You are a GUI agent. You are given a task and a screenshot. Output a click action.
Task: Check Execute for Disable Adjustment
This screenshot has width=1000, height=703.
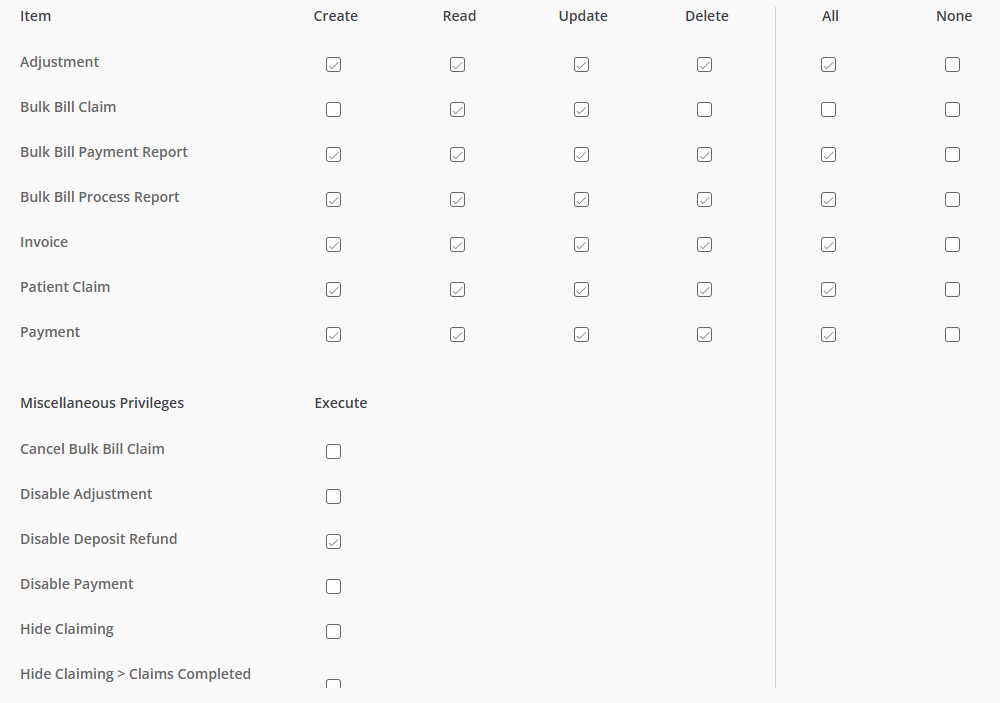[334, 496]
